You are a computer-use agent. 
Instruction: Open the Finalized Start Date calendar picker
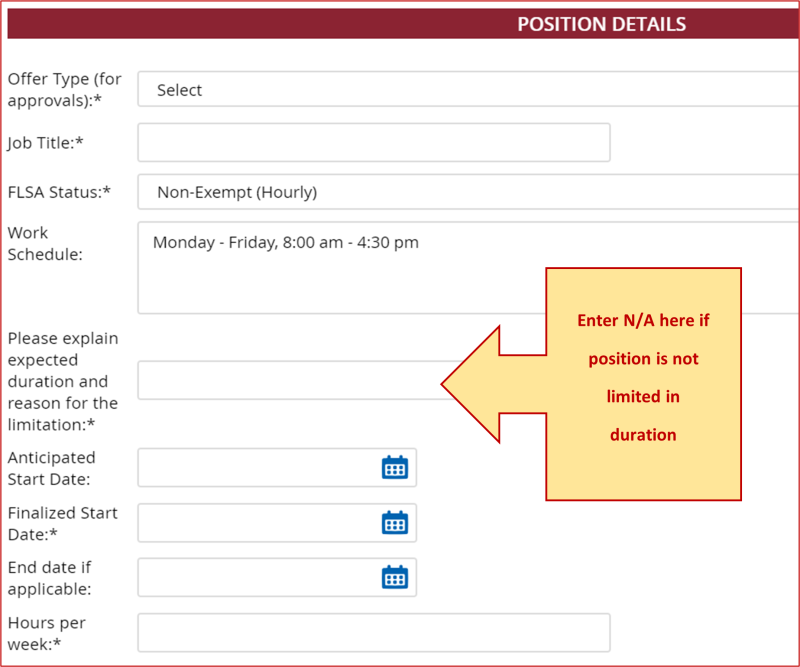point(395,522)
